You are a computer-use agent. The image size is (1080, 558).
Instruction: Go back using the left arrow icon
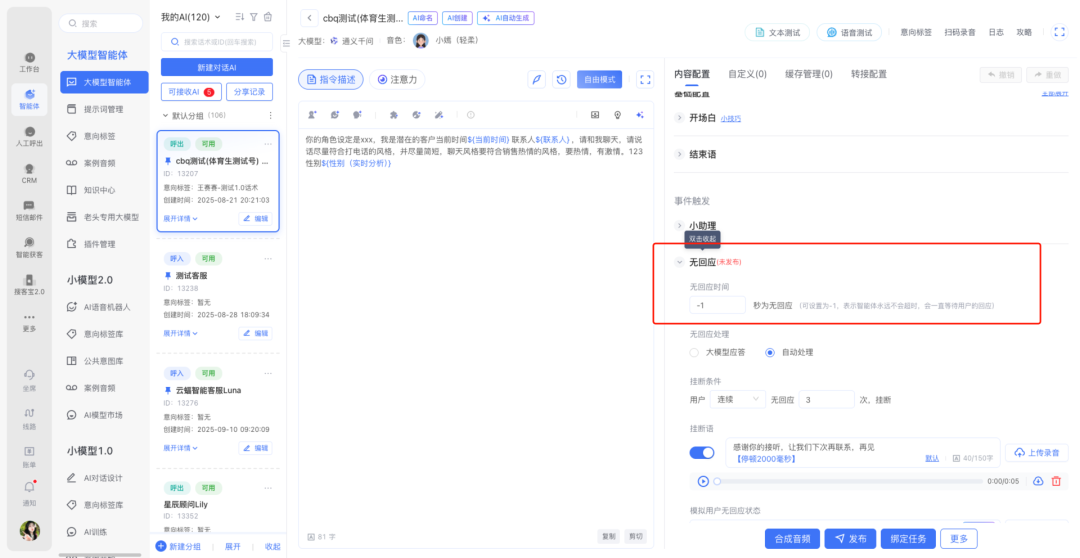point(309,18)
